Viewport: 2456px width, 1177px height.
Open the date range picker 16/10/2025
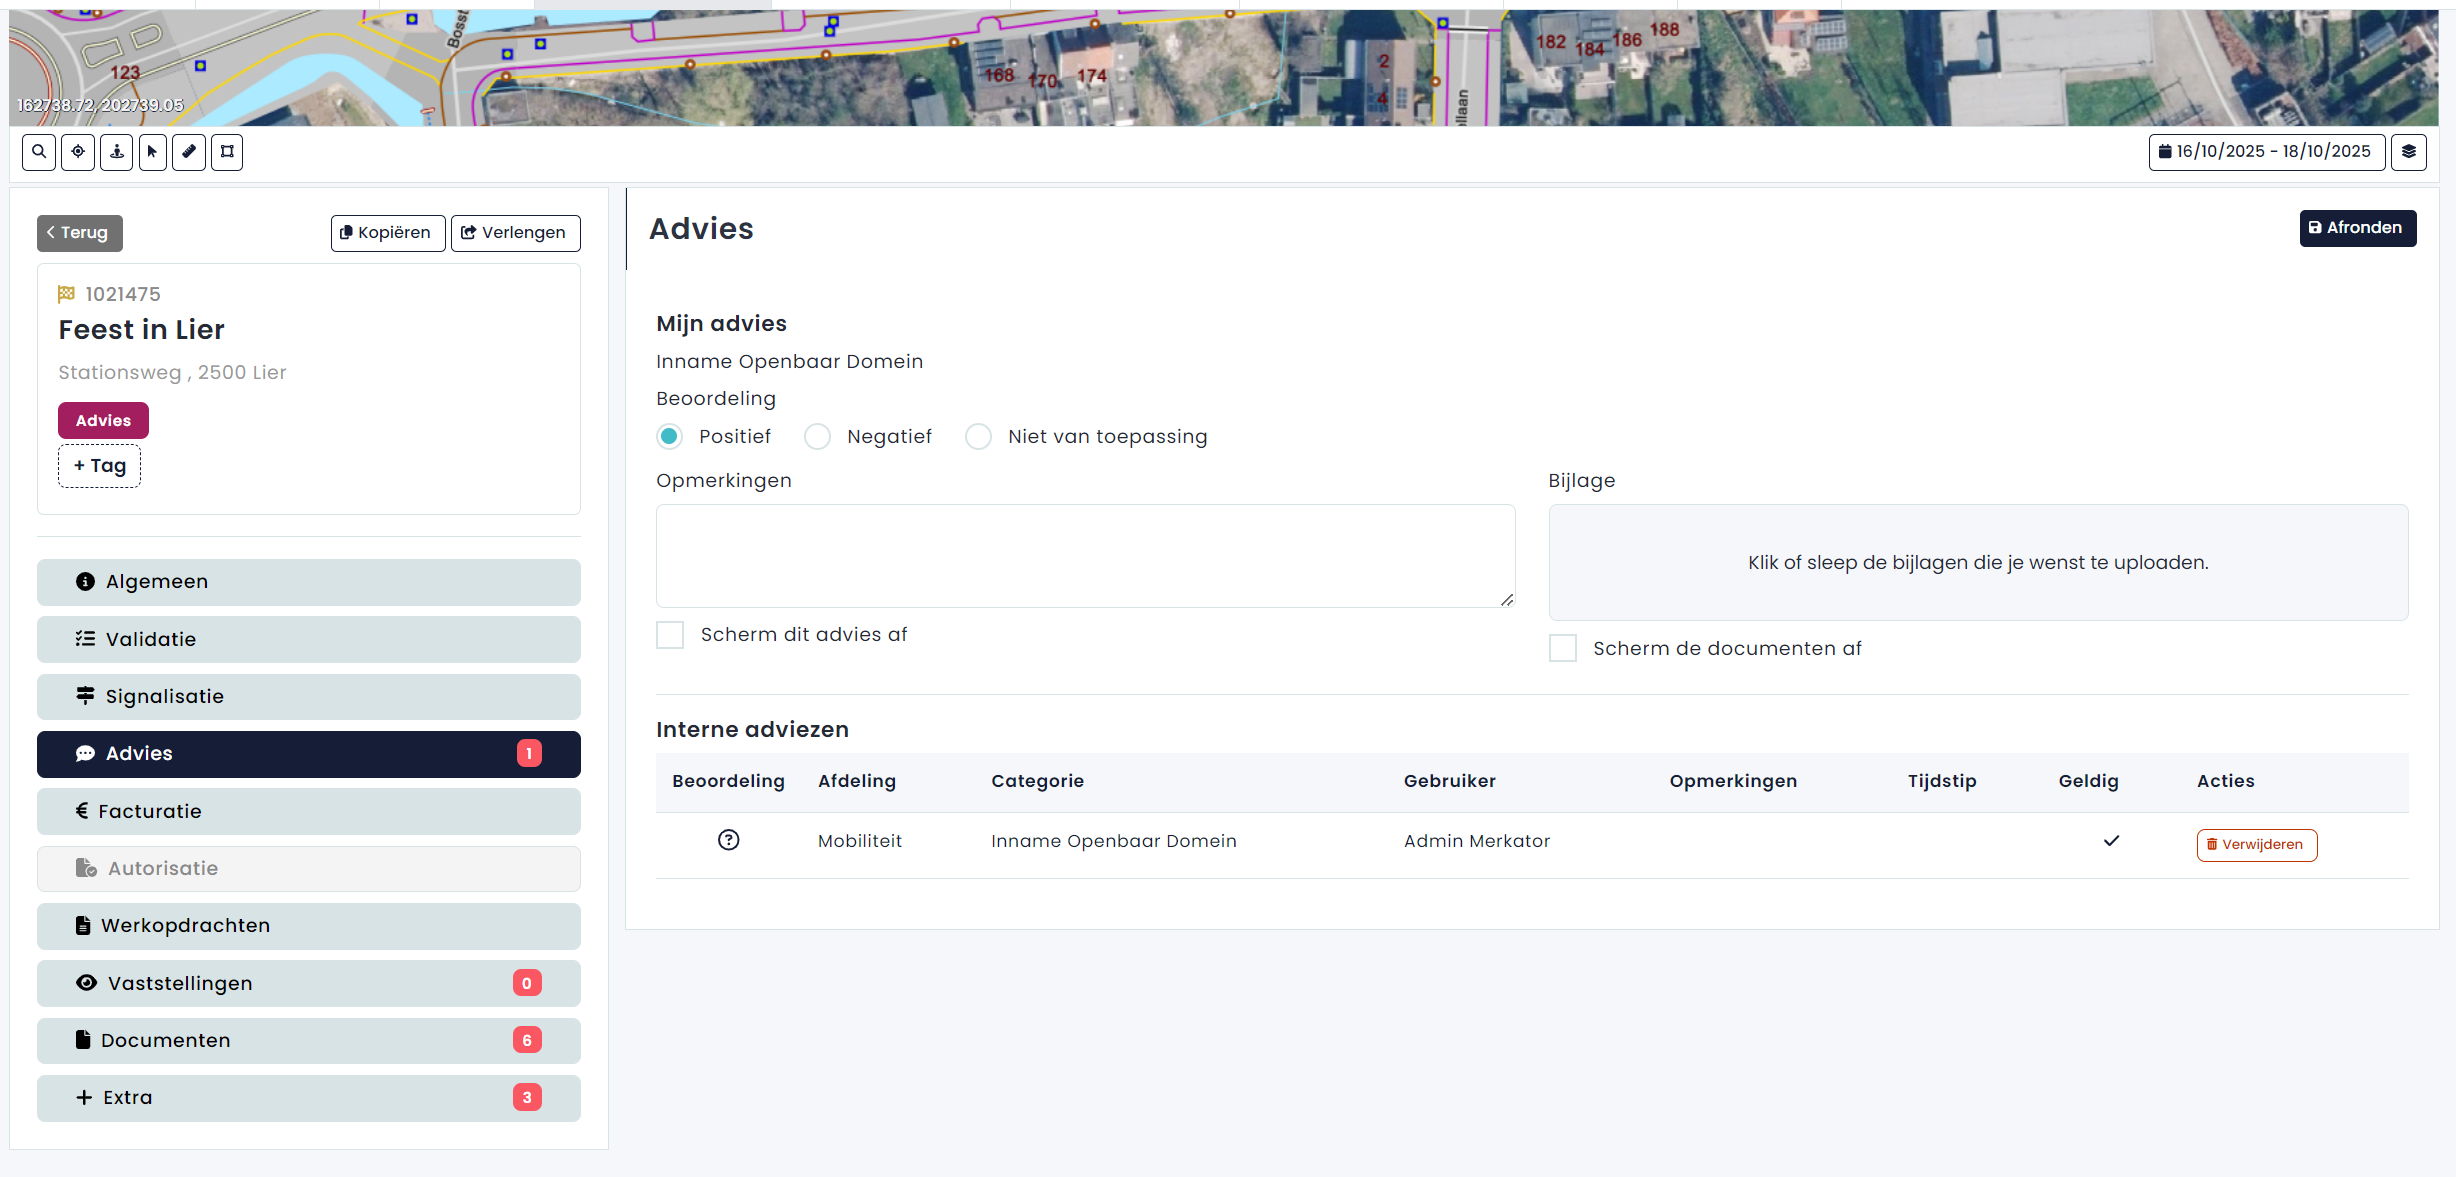click(2265, 152)
